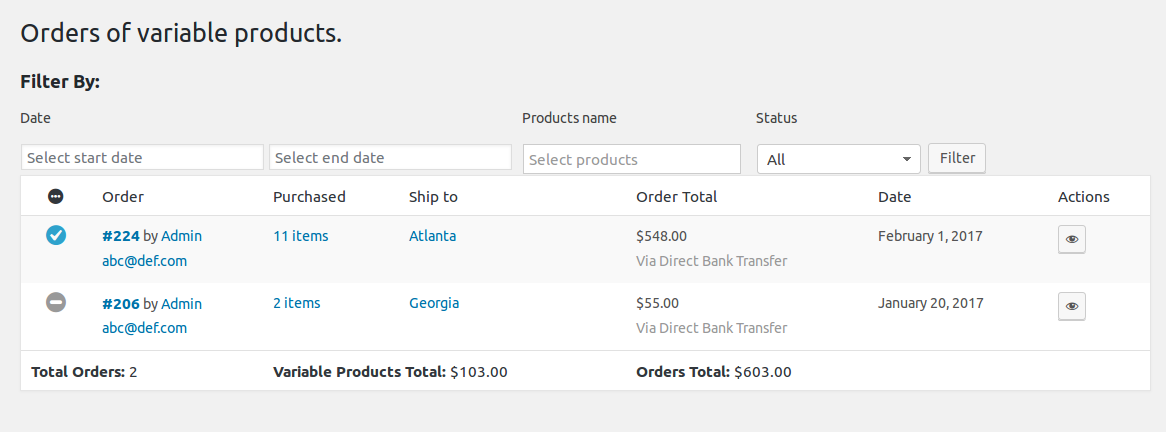The image size is (1166, 432).
Task: Focus the Select start date field
Action: click(x=142, y=158)
